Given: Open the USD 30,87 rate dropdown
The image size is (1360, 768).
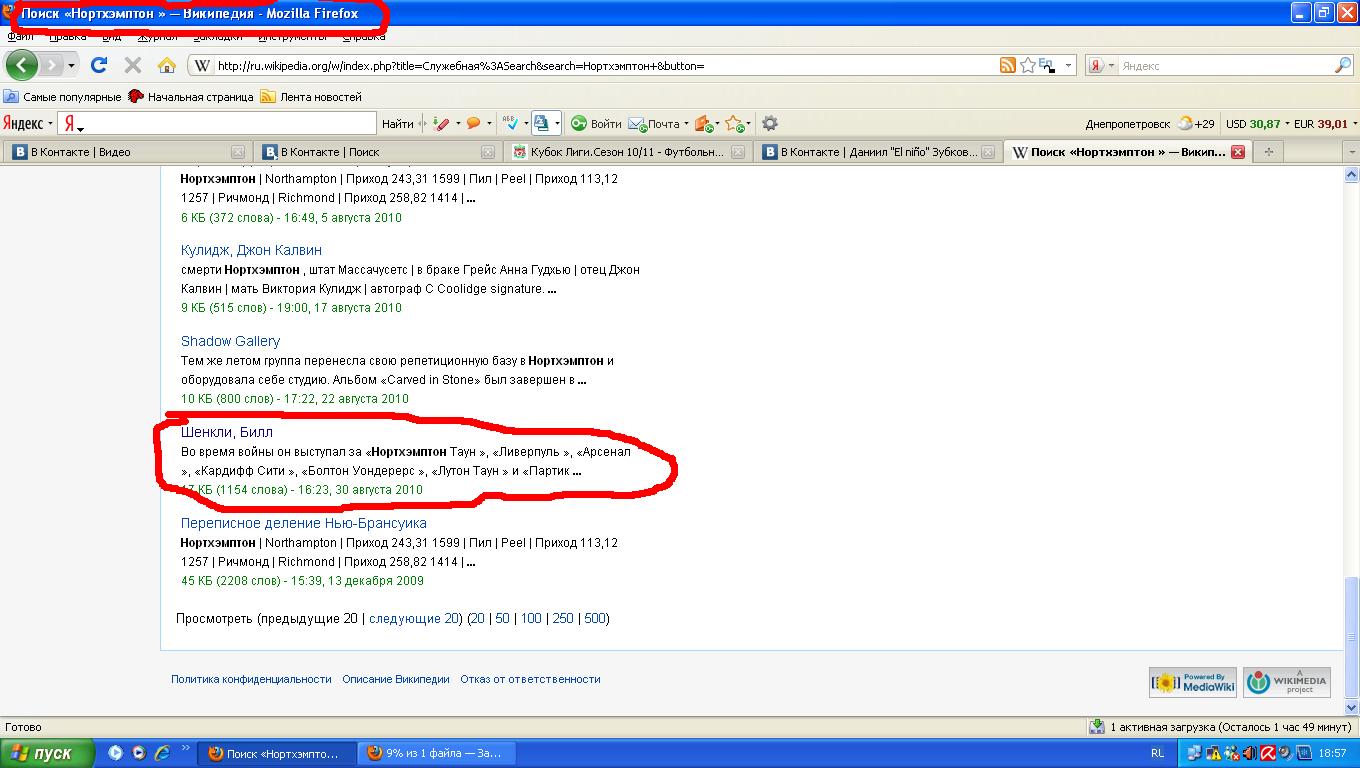Looking at the screenshot, I should pos(1258,124).
